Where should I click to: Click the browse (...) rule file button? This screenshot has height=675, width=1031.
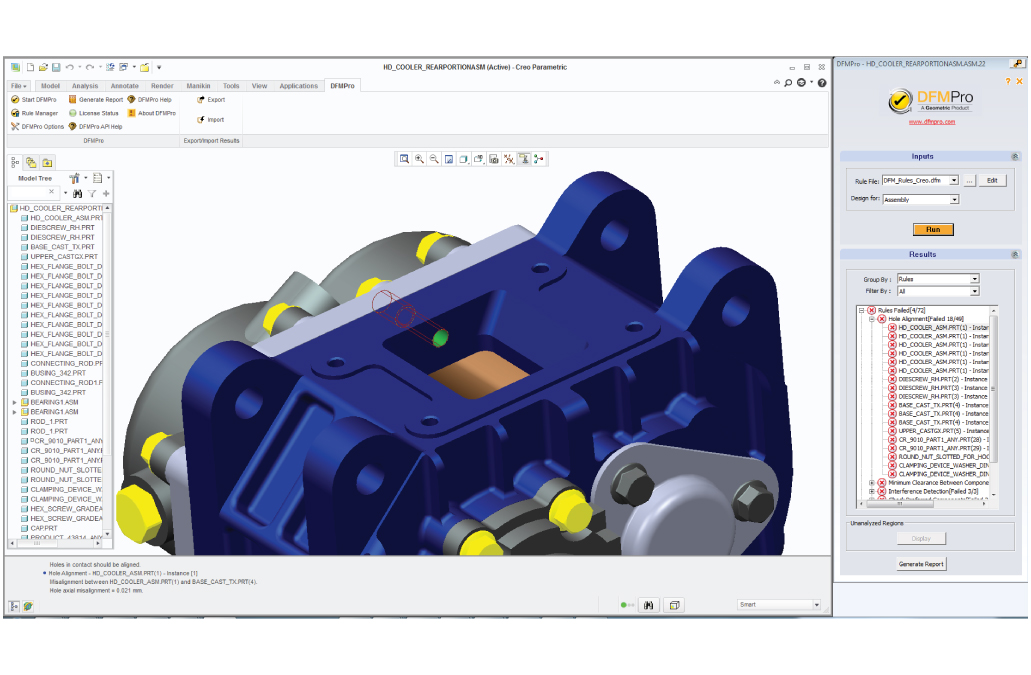(x=969, y=181)
